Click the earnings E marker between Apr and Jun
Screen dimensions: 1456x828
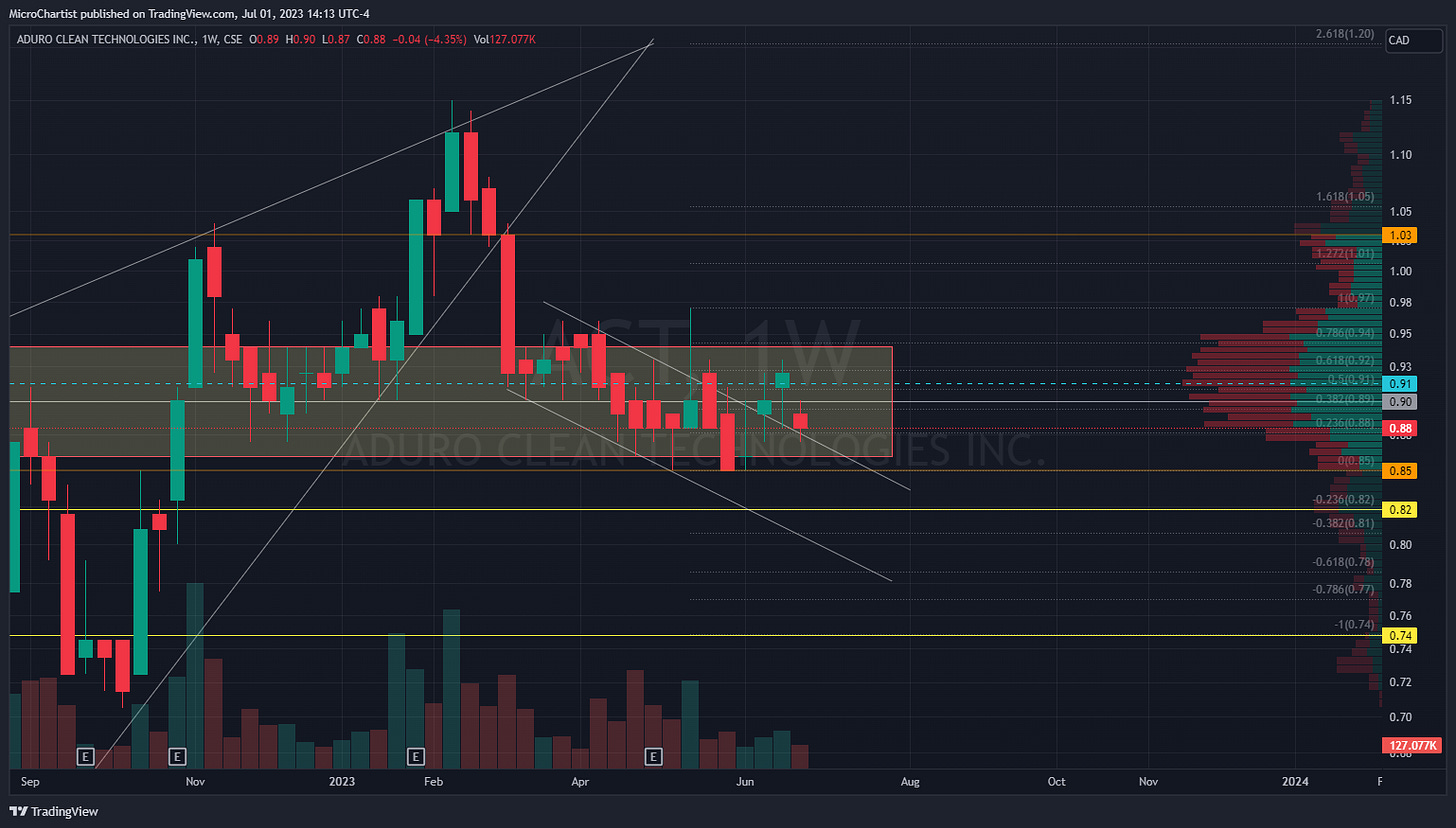coord(654,756)
